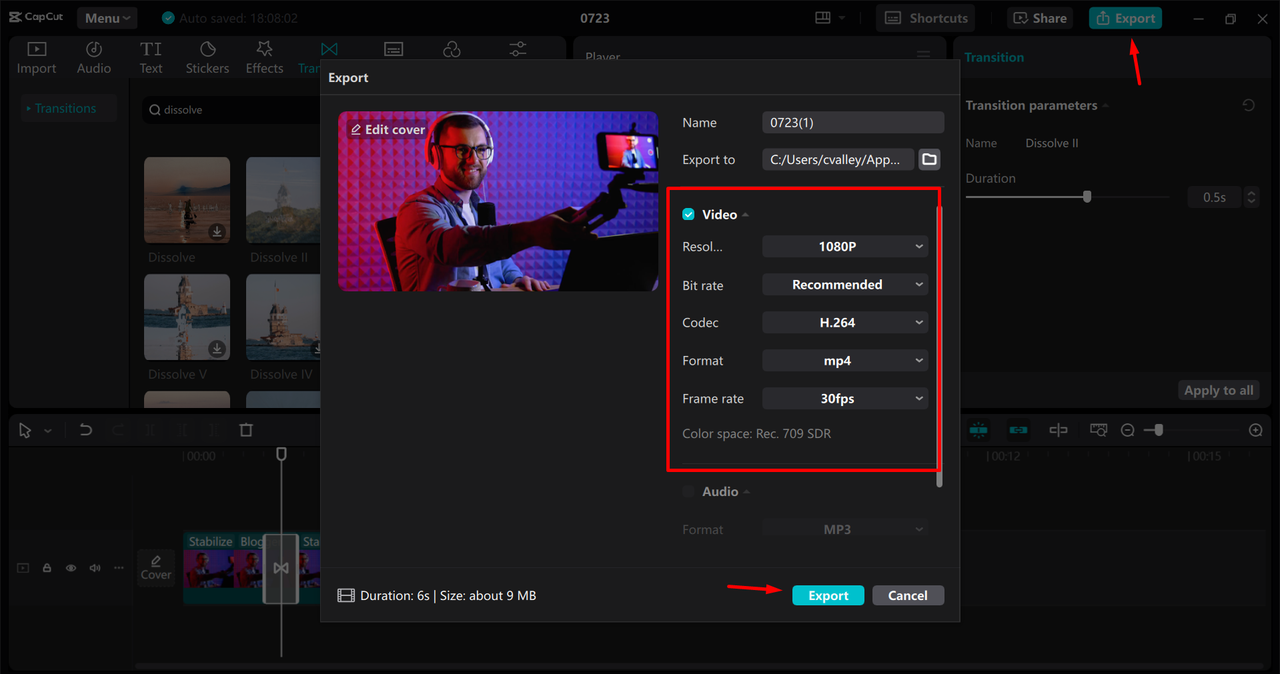Screen dimensions: 1280x674
Task: Open the Format mp4 dropdown
Action: point(845,361)
